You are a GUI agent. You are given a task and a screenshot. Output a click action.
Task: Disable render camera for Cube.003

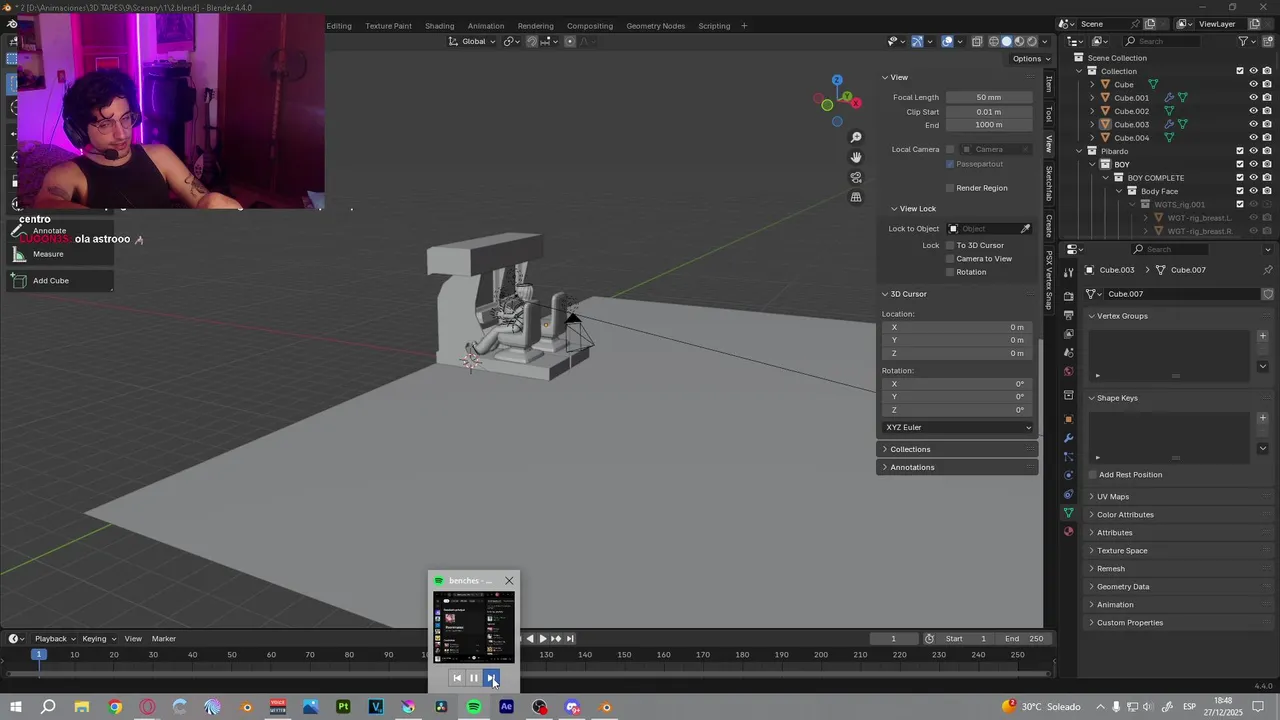1267,124
